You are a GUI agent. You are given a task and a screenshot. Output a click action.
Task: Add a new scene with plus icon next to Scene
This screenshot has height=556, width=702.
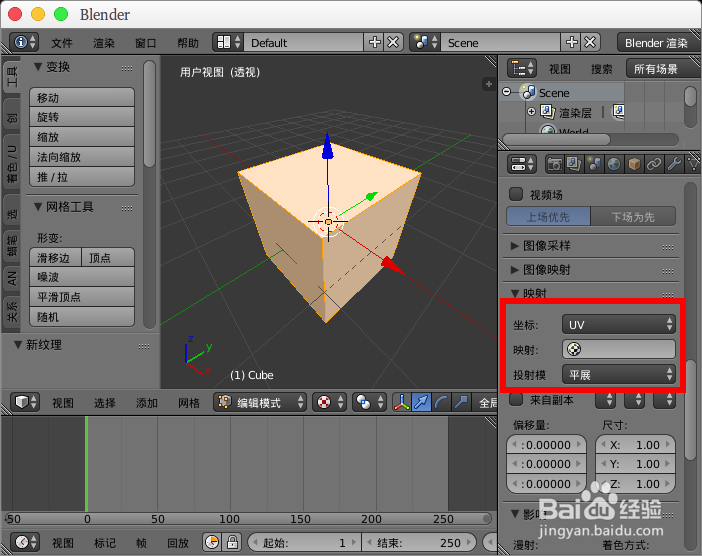coord(571,43)
